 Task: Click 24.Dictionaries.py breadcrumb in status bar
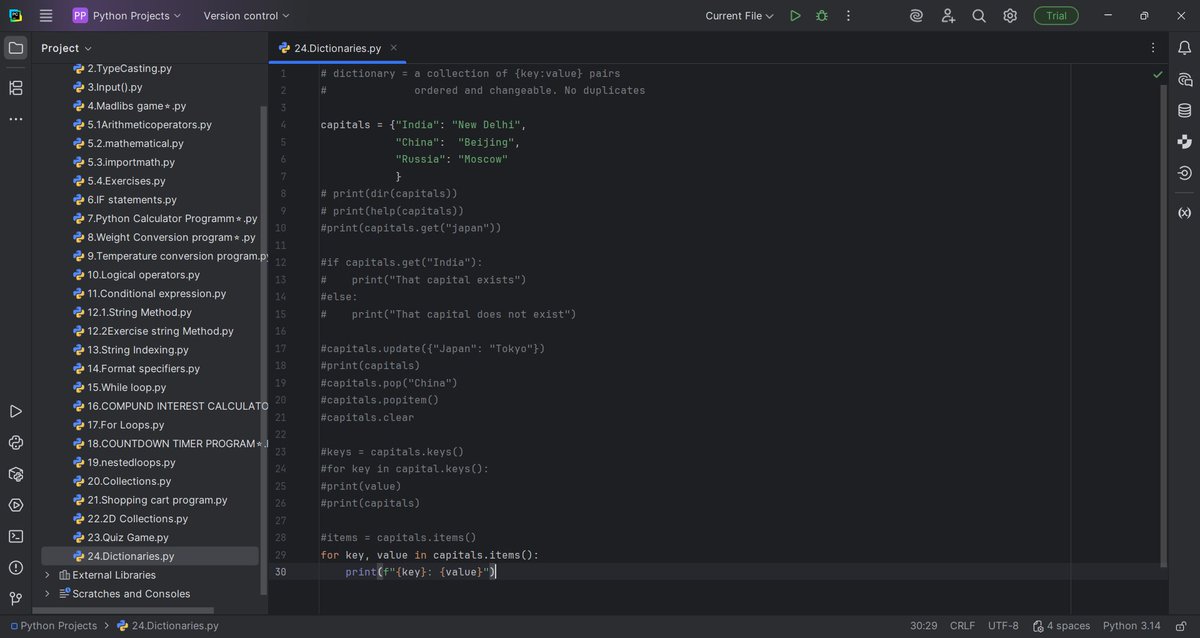point(168,626)
